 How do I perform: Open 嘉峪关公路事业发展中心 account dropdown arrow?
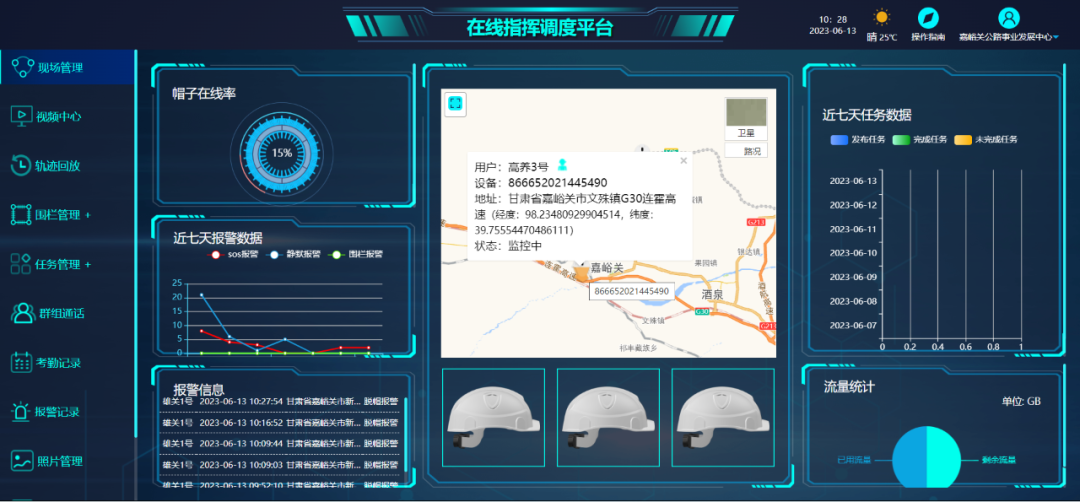tap(1056, 37)
